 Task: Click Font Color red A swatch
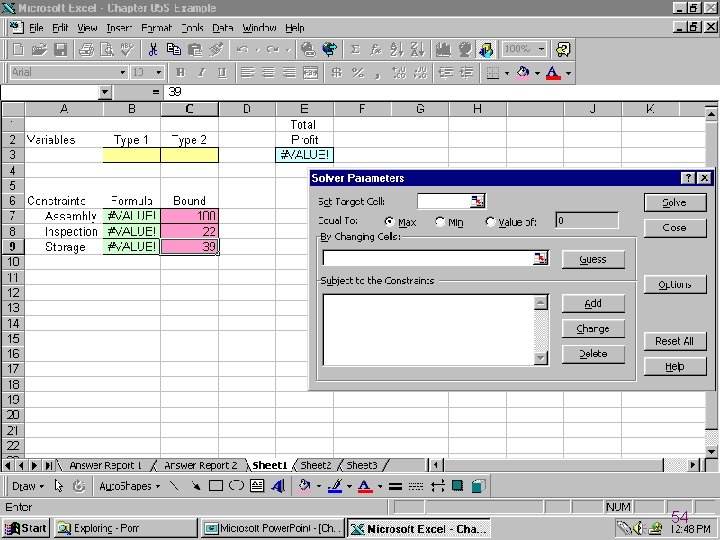(x=553, y=73)
